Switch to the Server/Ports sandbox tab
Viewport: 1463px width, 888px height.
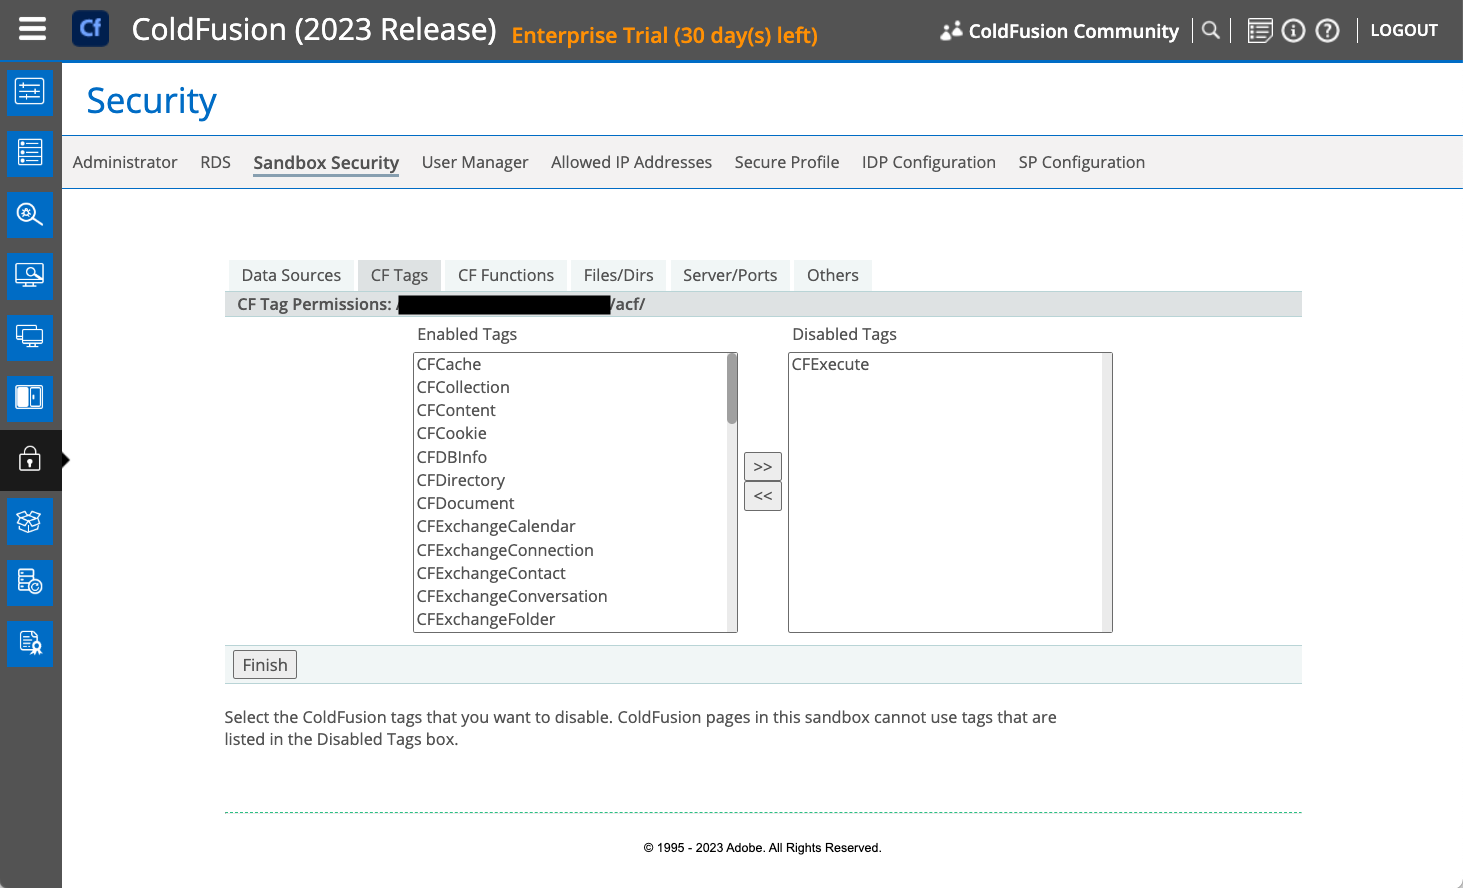pos(730,275)
